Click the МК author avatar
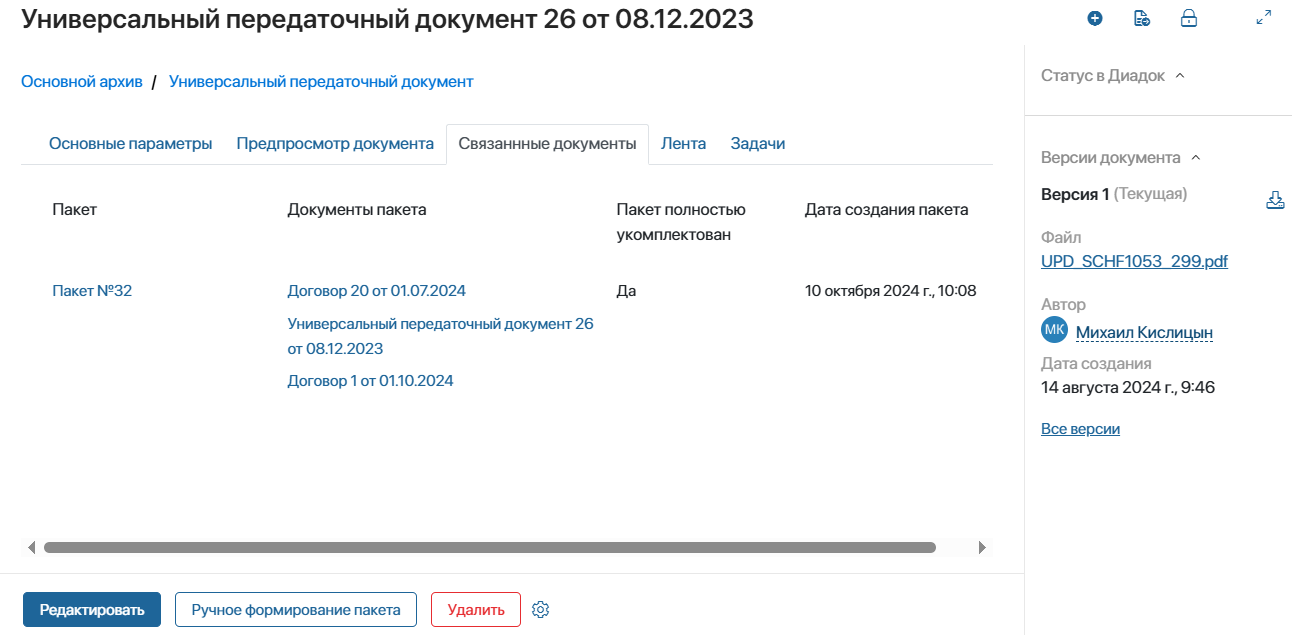This screenshot has width=1292, height=635. tap(1054, 329)
